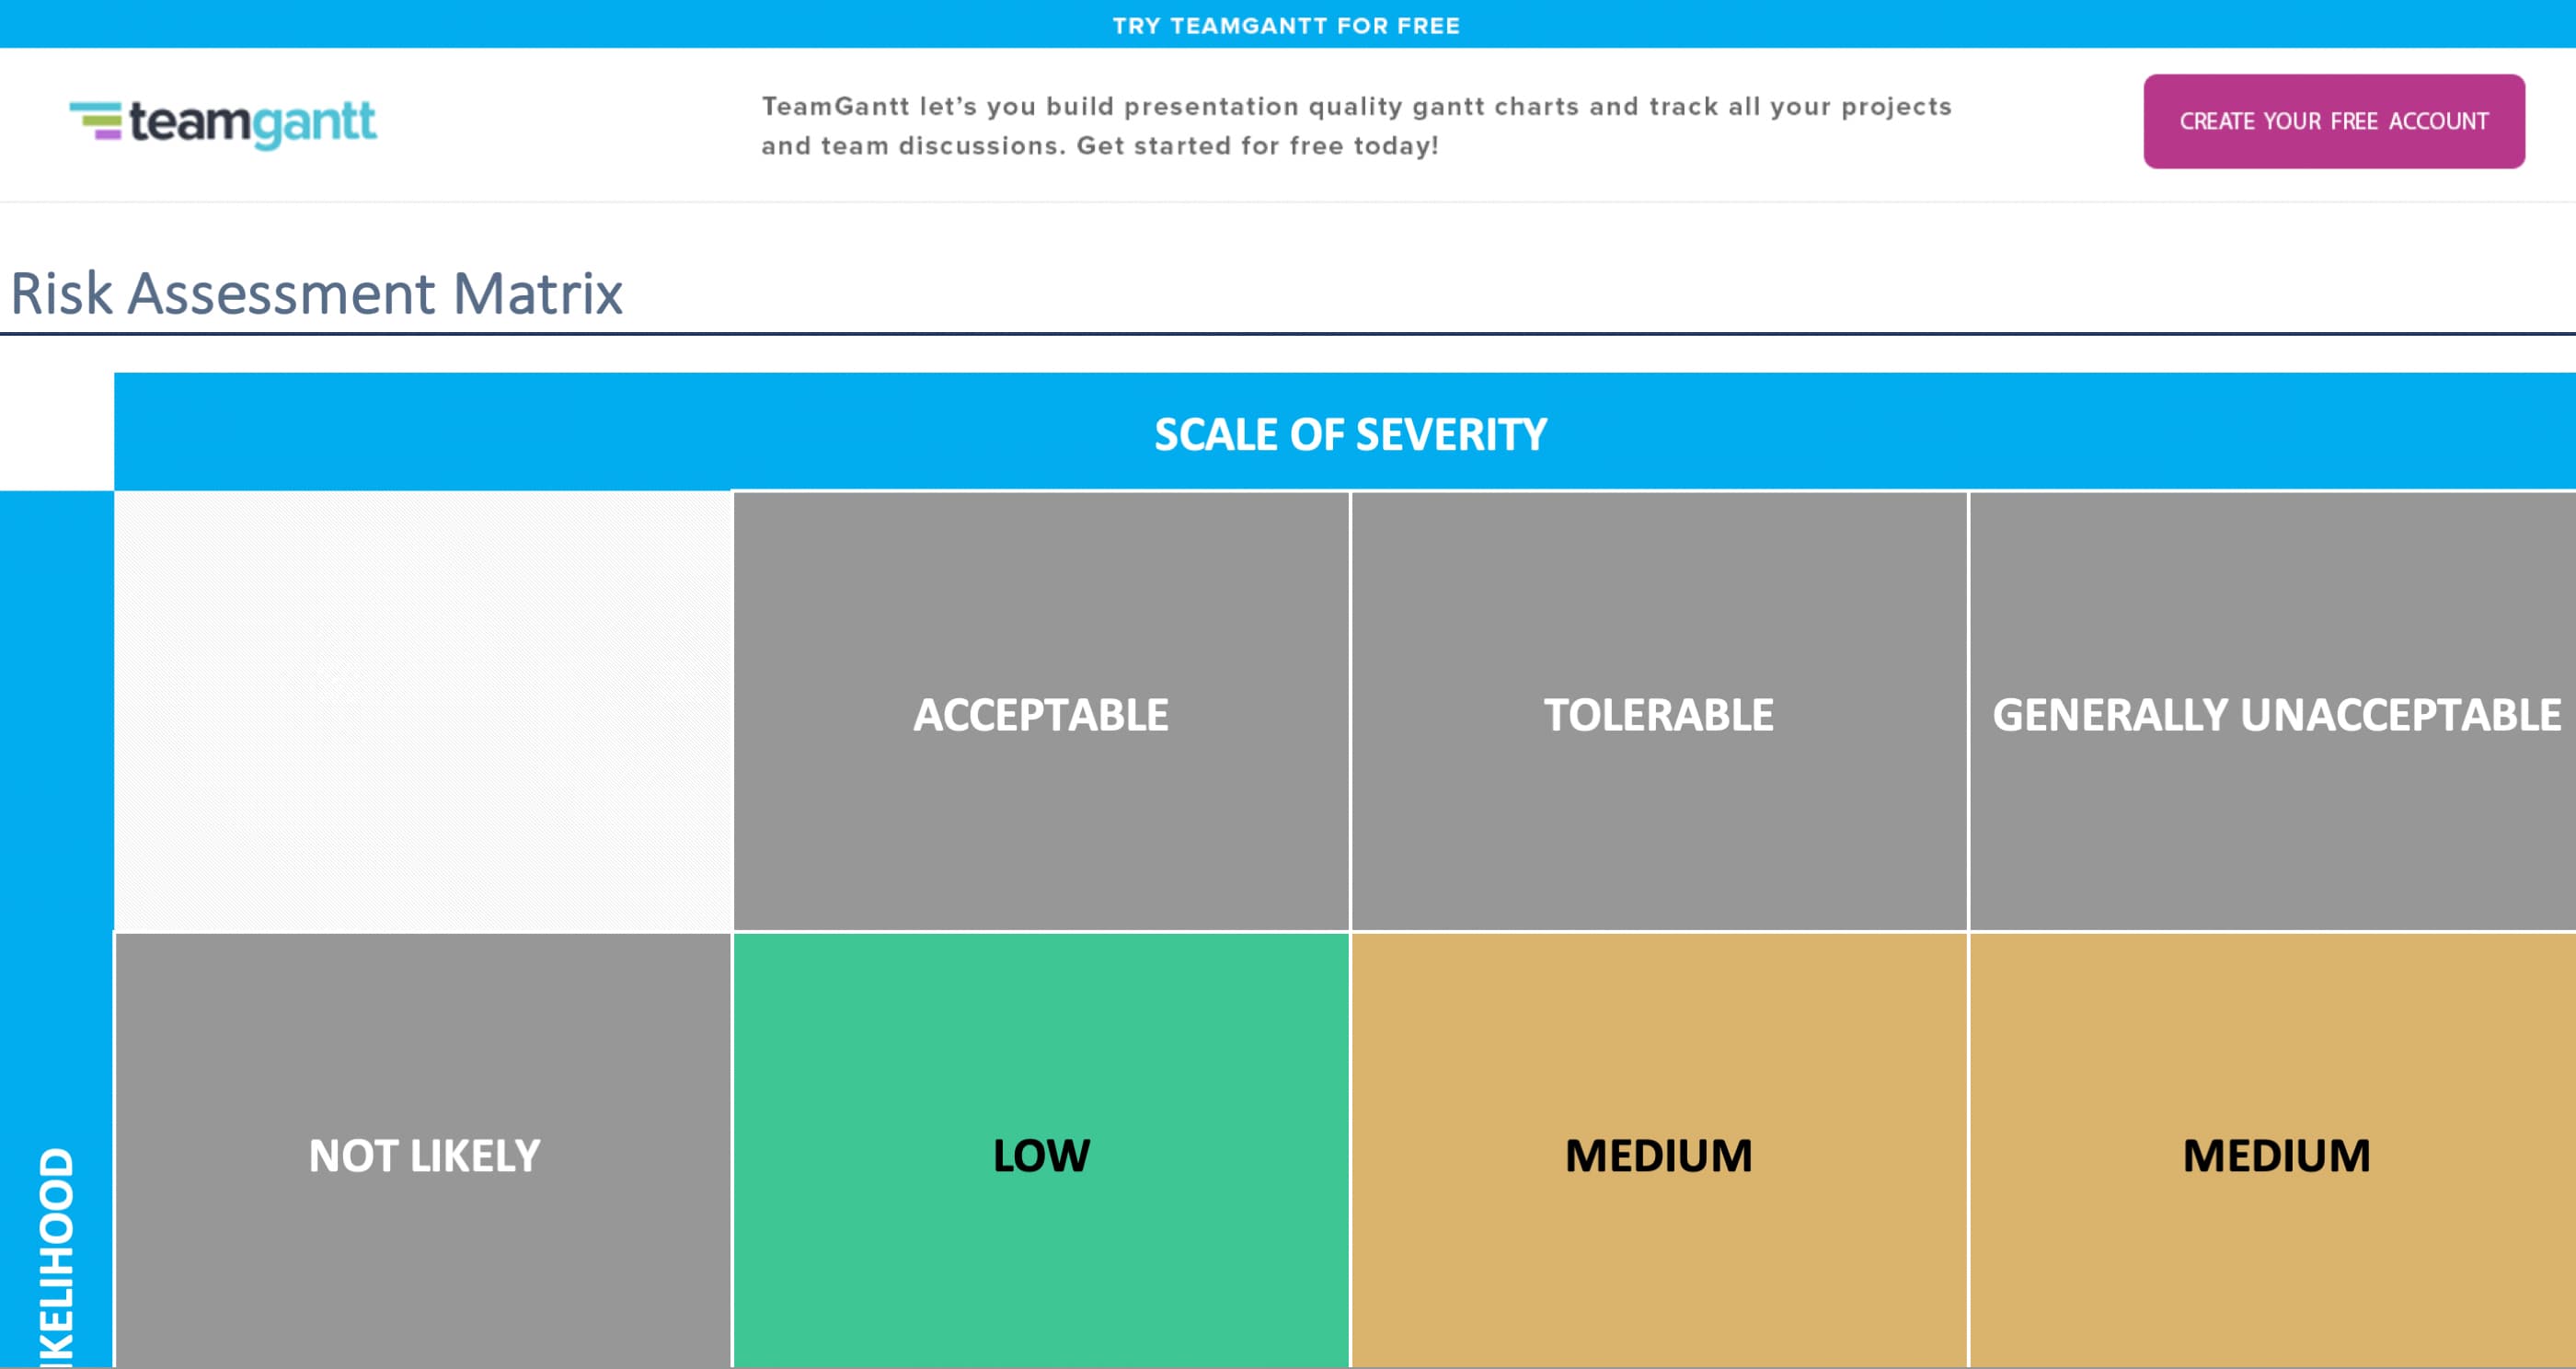Select the Generally Unacceptable header cell
This screenshot has height=1369, width=2576.
click(2273, 712)
